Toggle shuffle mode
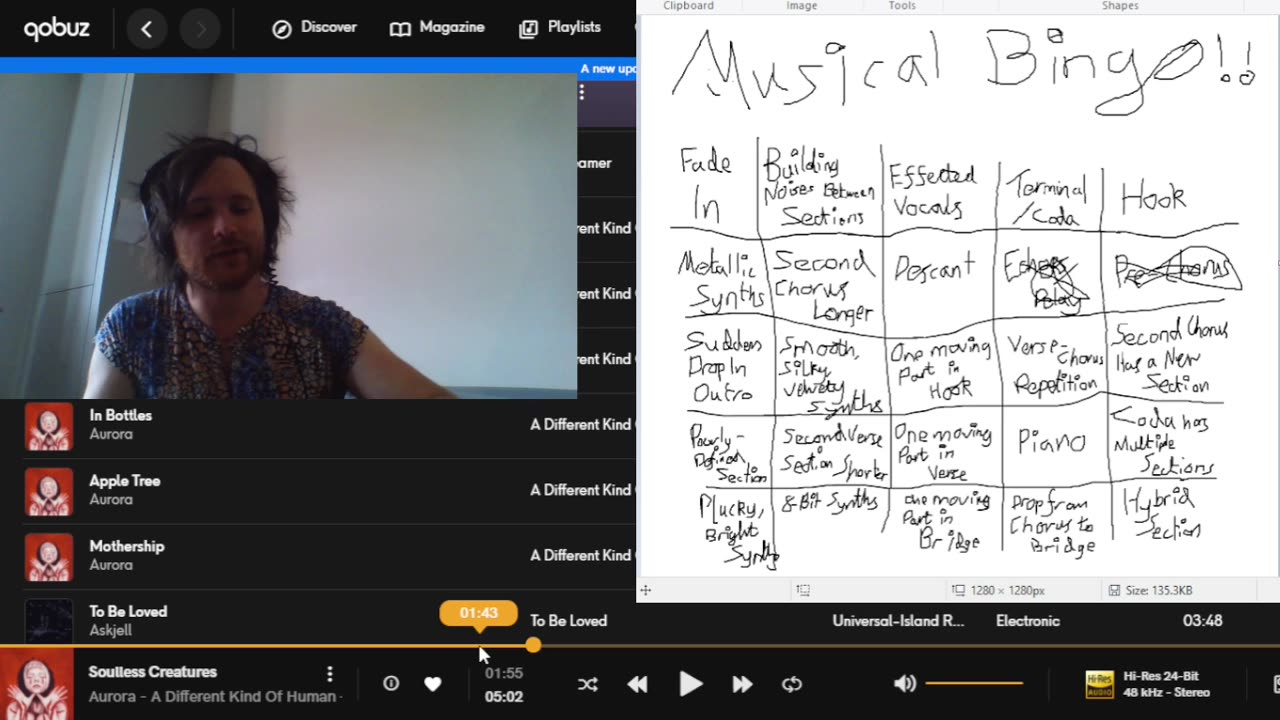 pyautogui.click(x=588, y=684)
